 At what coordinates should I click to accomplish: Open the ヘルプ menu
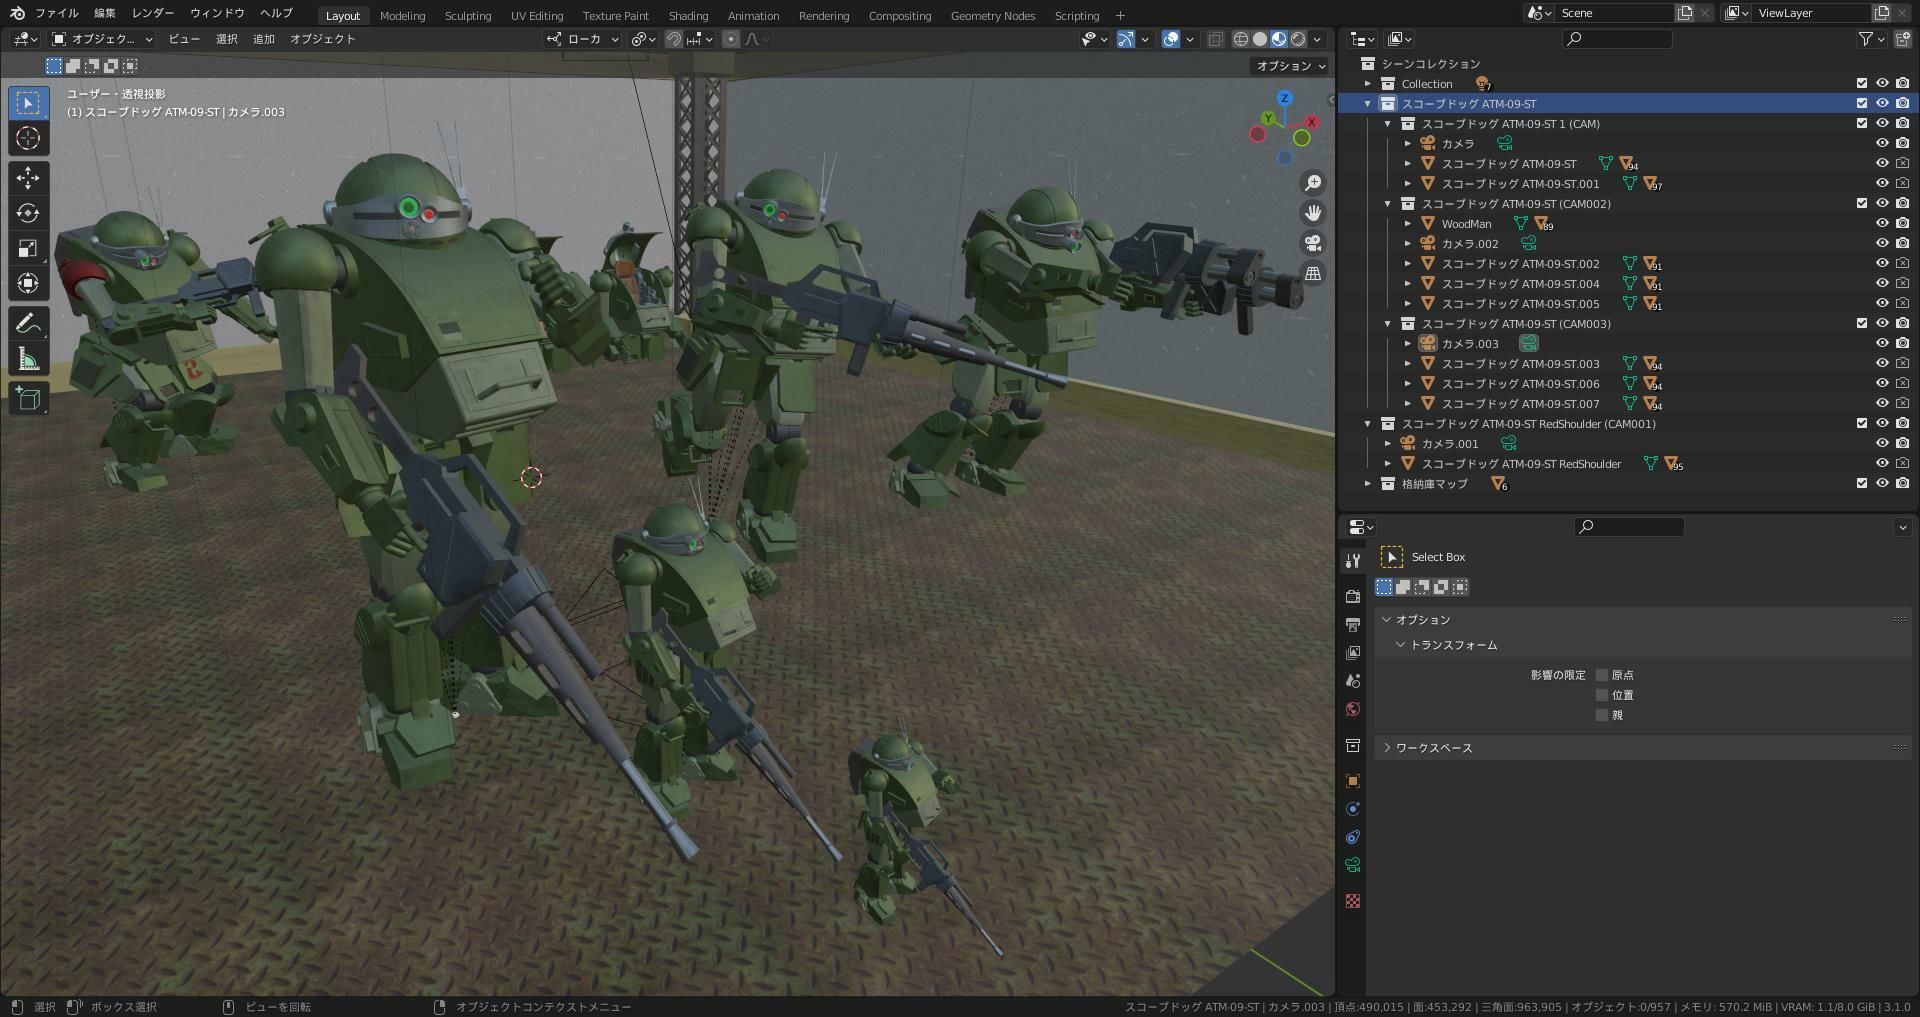click(x=276, y=13)
